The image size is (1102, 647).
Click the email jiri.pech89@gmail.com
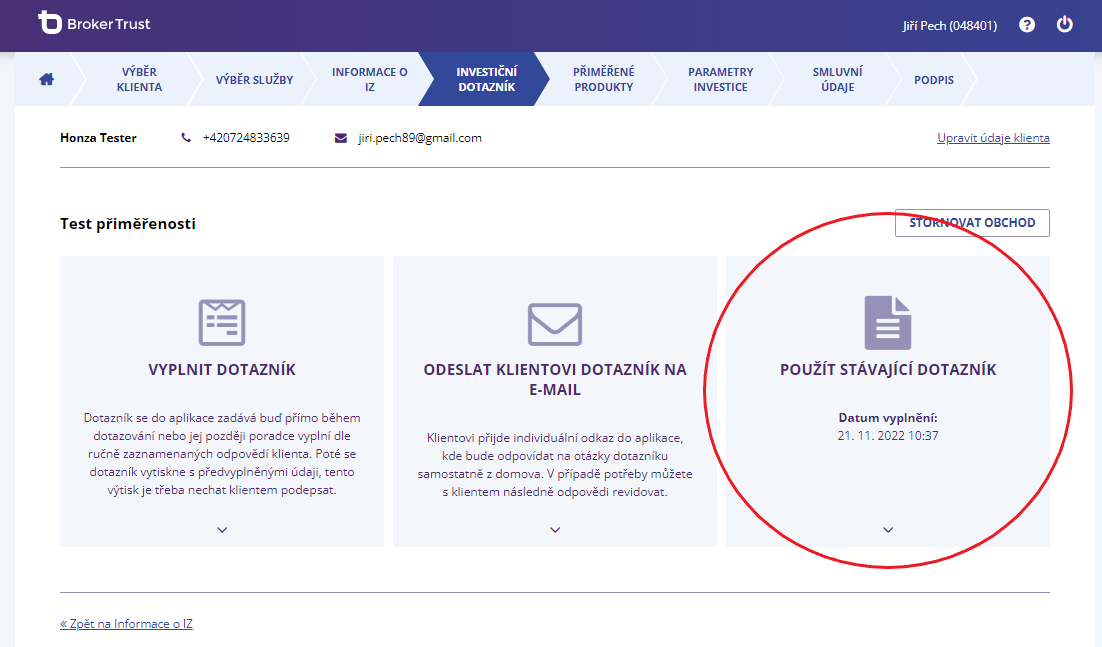click(x=420, y=138)
